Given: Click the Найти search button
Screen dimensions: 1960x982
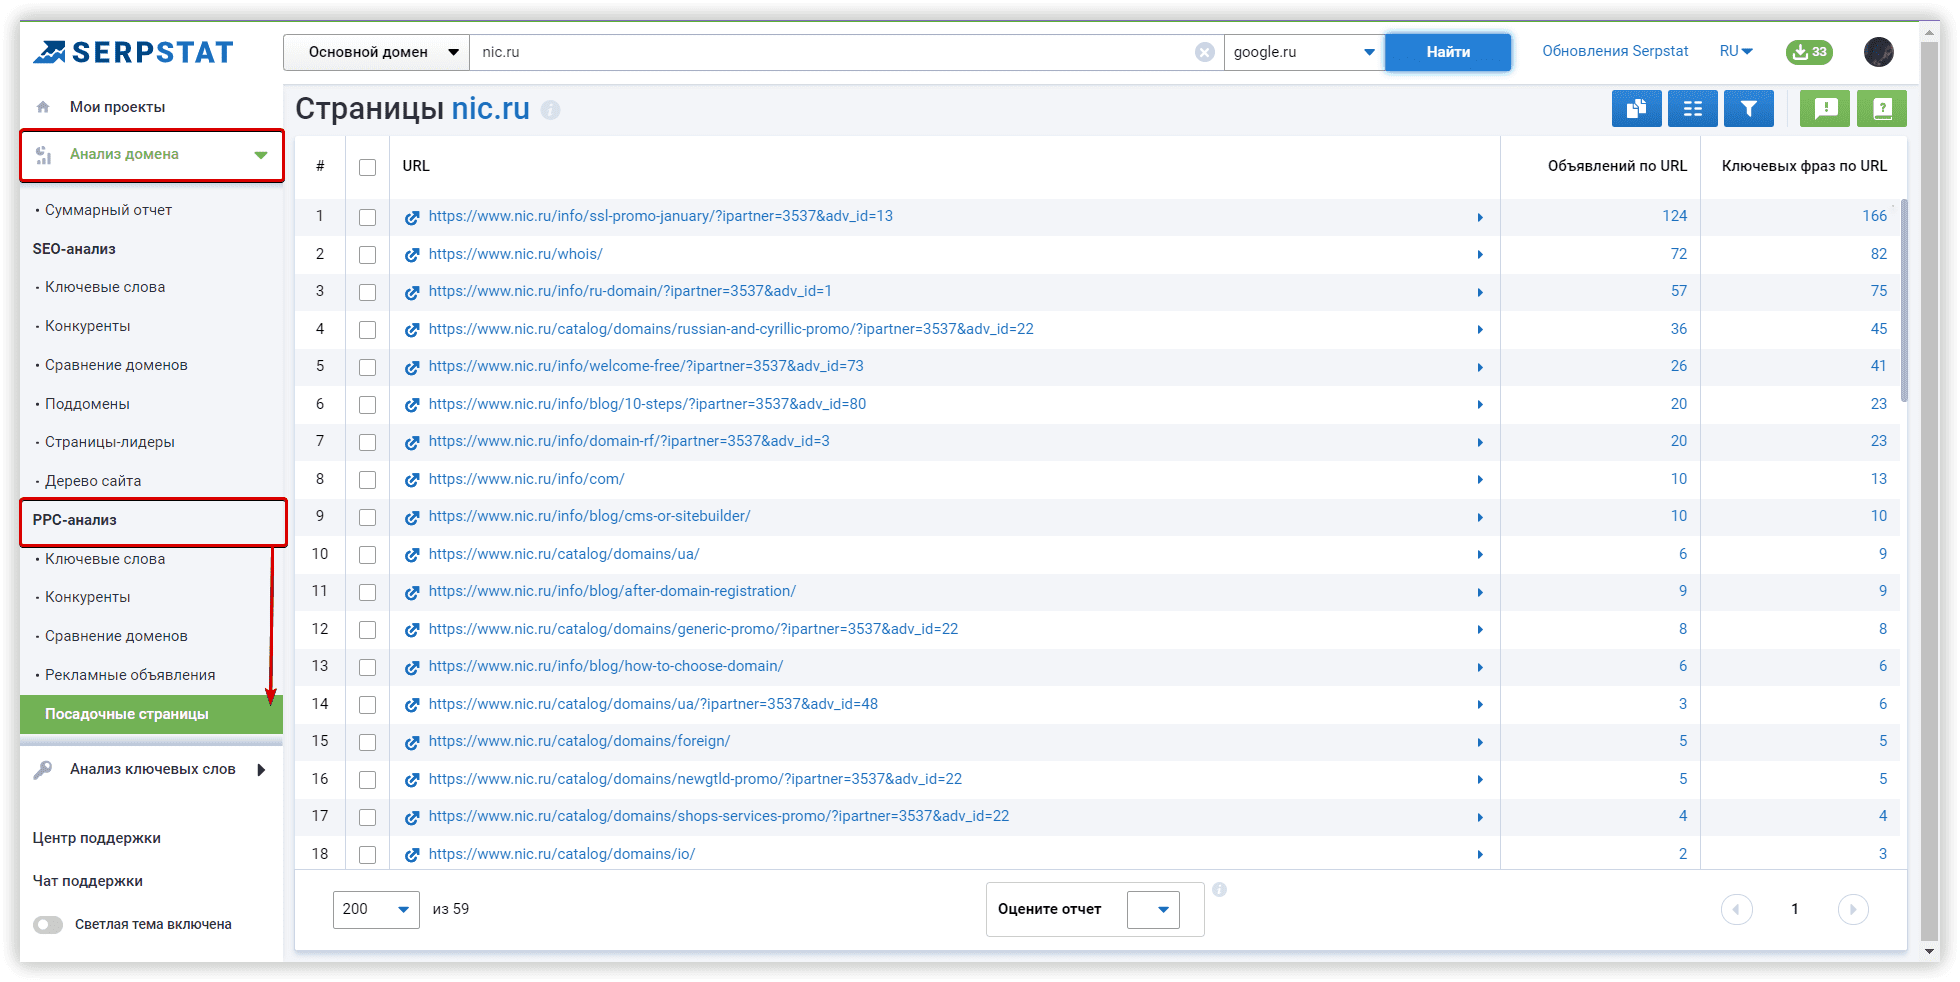Looking at the screenshot, I should (x=1448, y=52).
